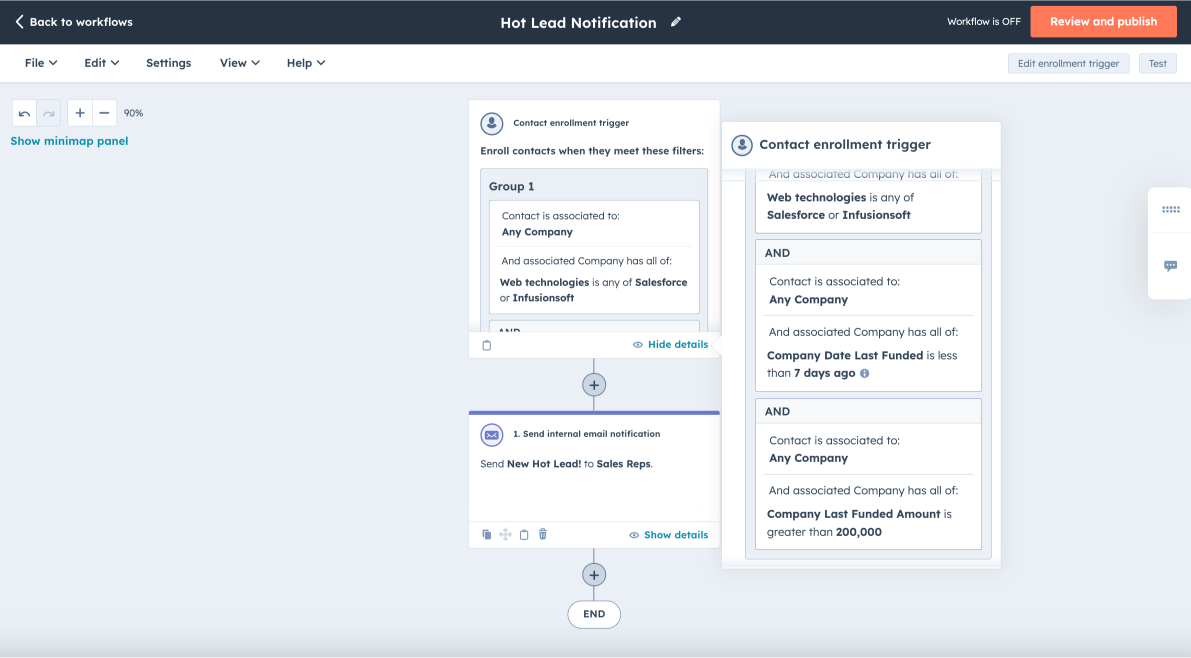Click Review and publish button
The width and height of the screenshot is (1191, 658).
[1103, 22]
